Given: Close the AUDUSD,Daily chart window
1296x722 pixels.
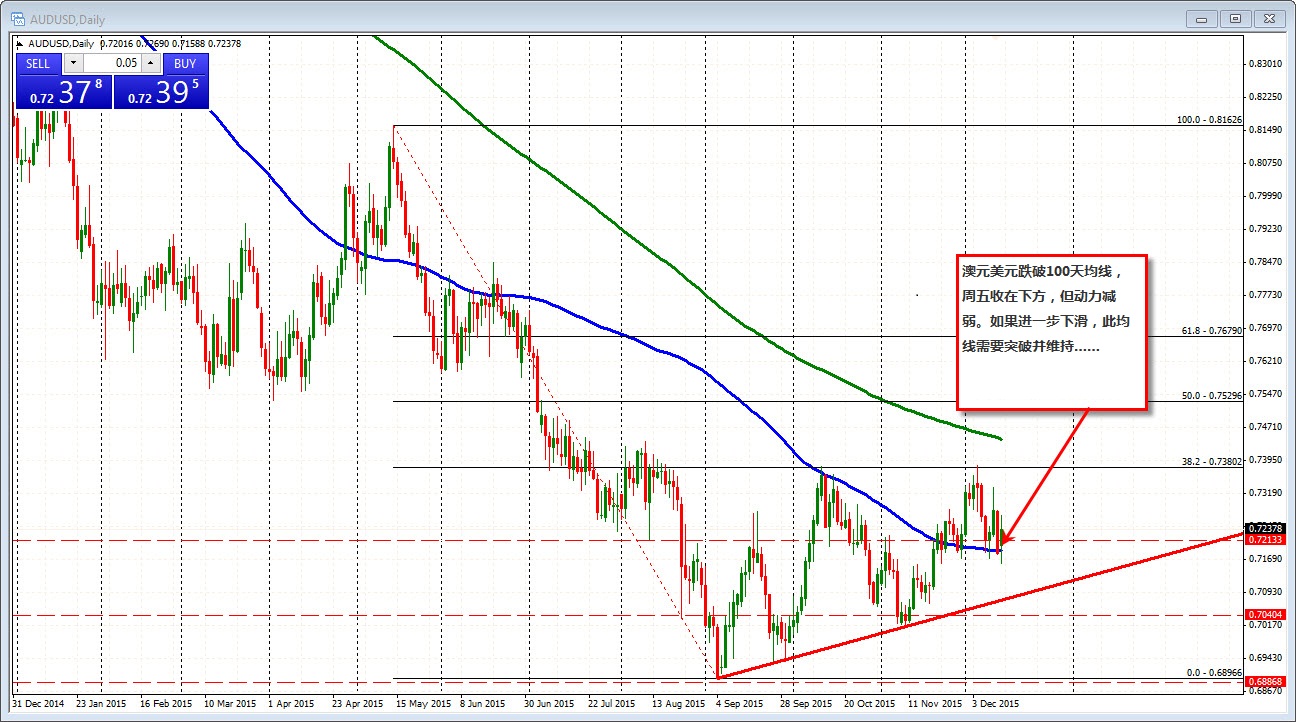Looking at the screenshot, I should coord(1270,18).
